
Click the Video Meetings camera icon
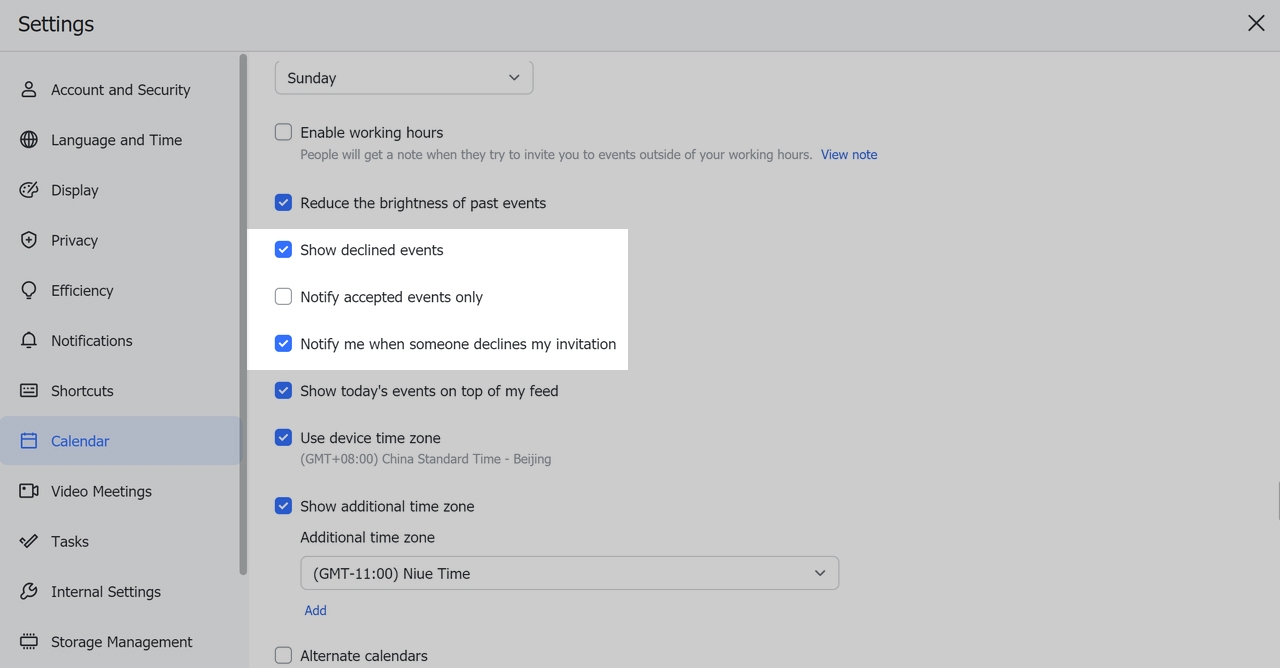(29, 491)
